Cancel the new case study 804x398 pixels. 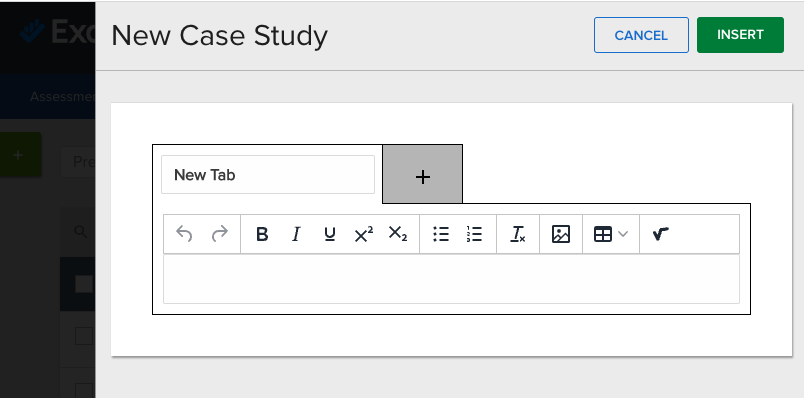[x=641, y=35]
